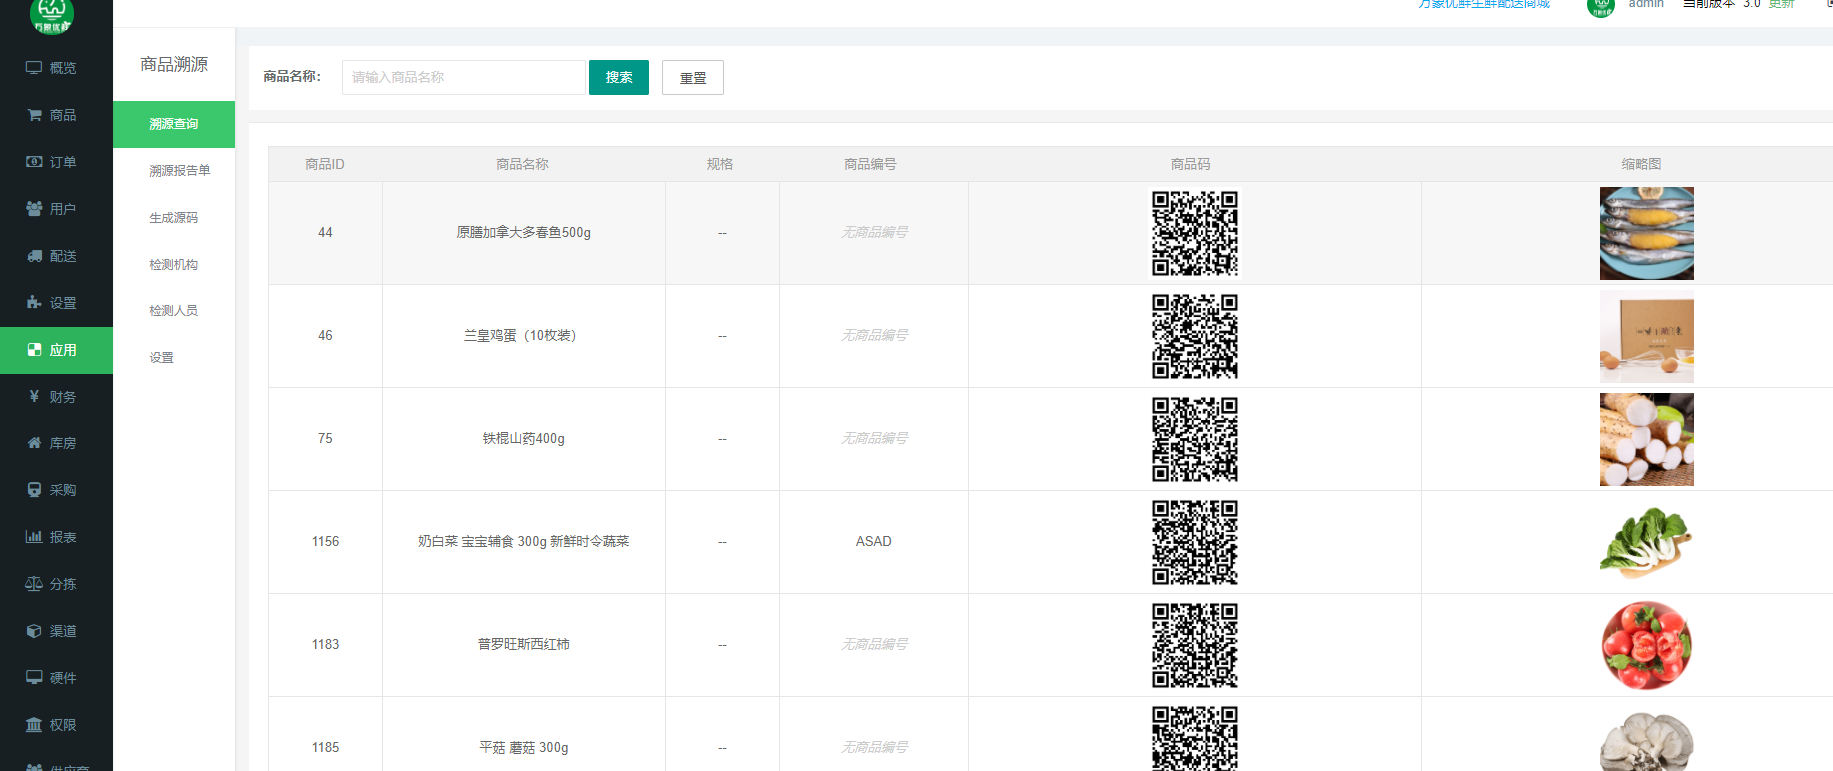The width and height of the screenshot is (1833, 771).
Task: Click product name 兰皇鸡蛋（10枚装）
Action: [x=524, y=335]
